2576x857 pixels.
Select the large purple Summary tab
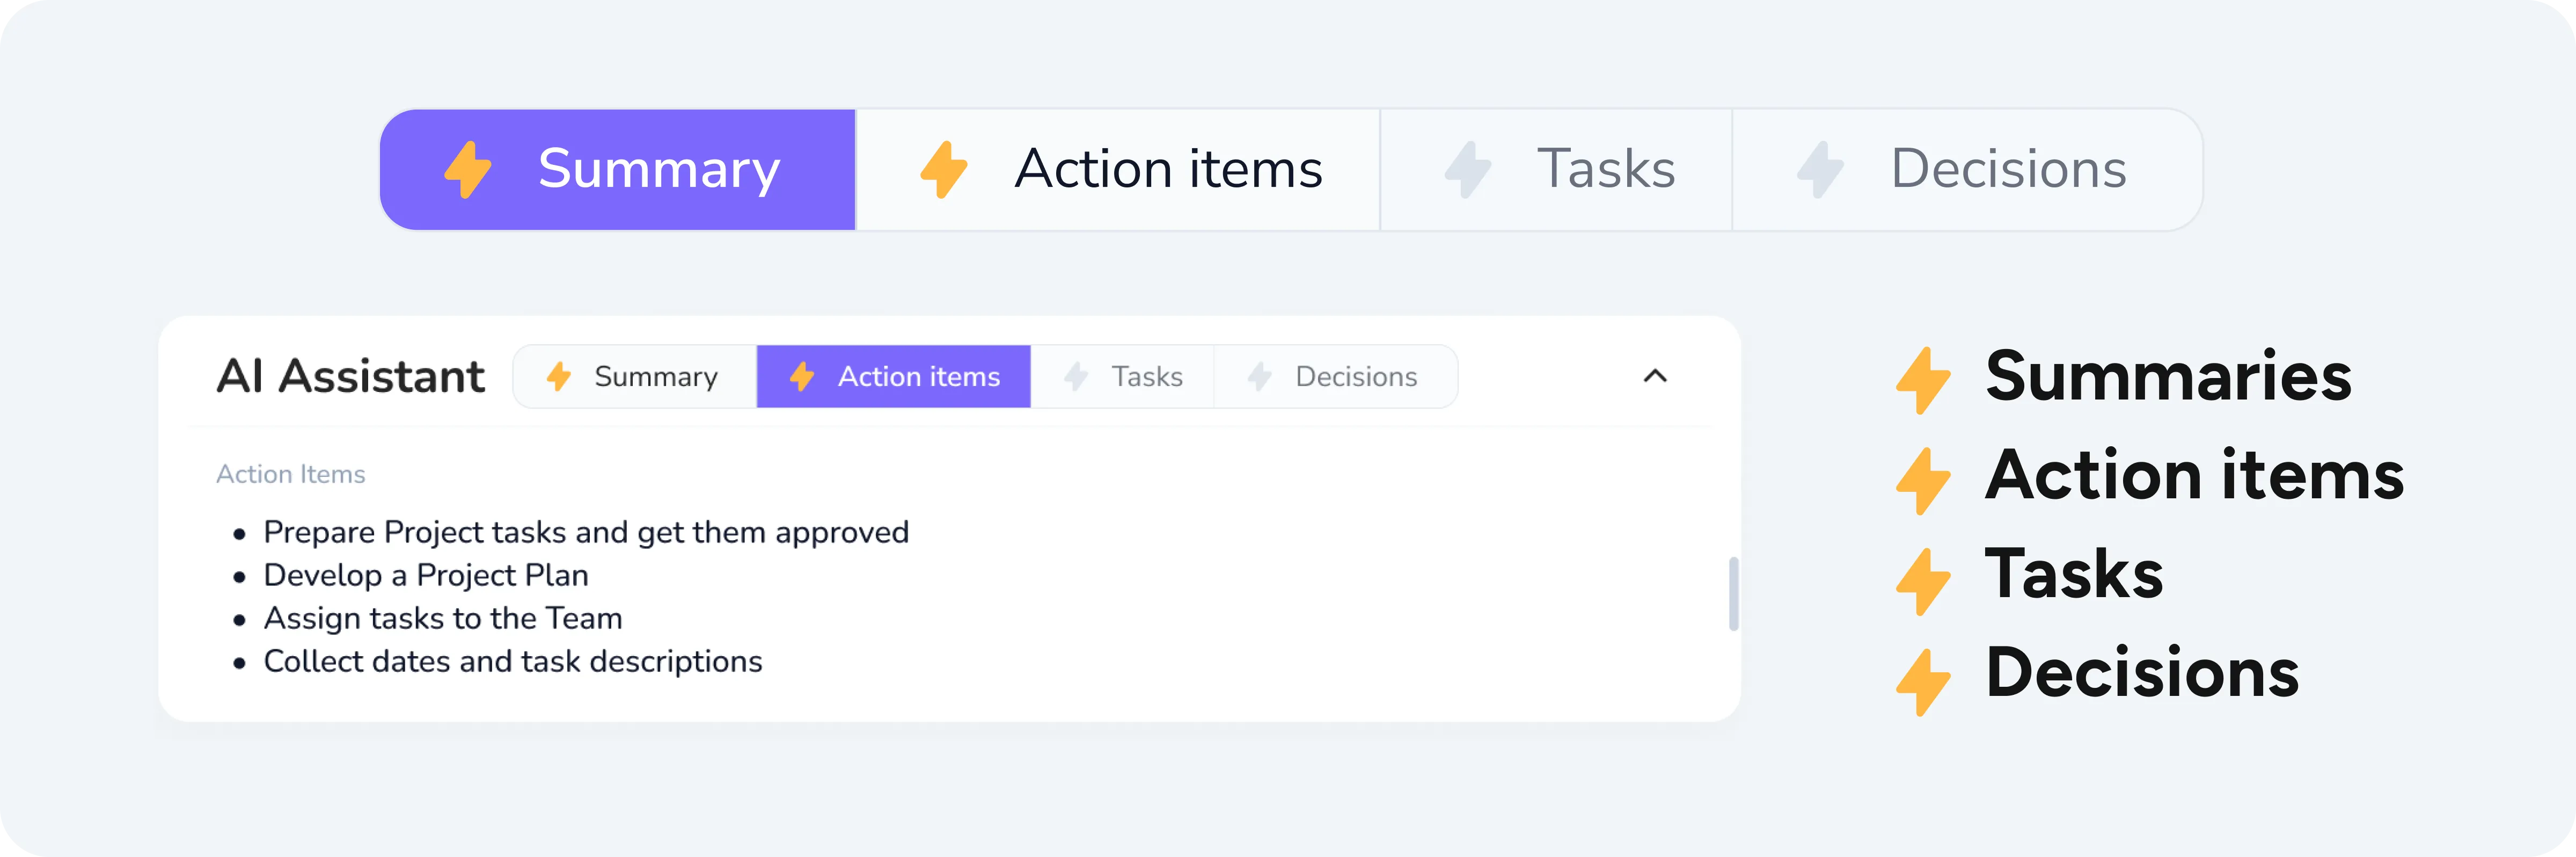[x=618, y=169]
